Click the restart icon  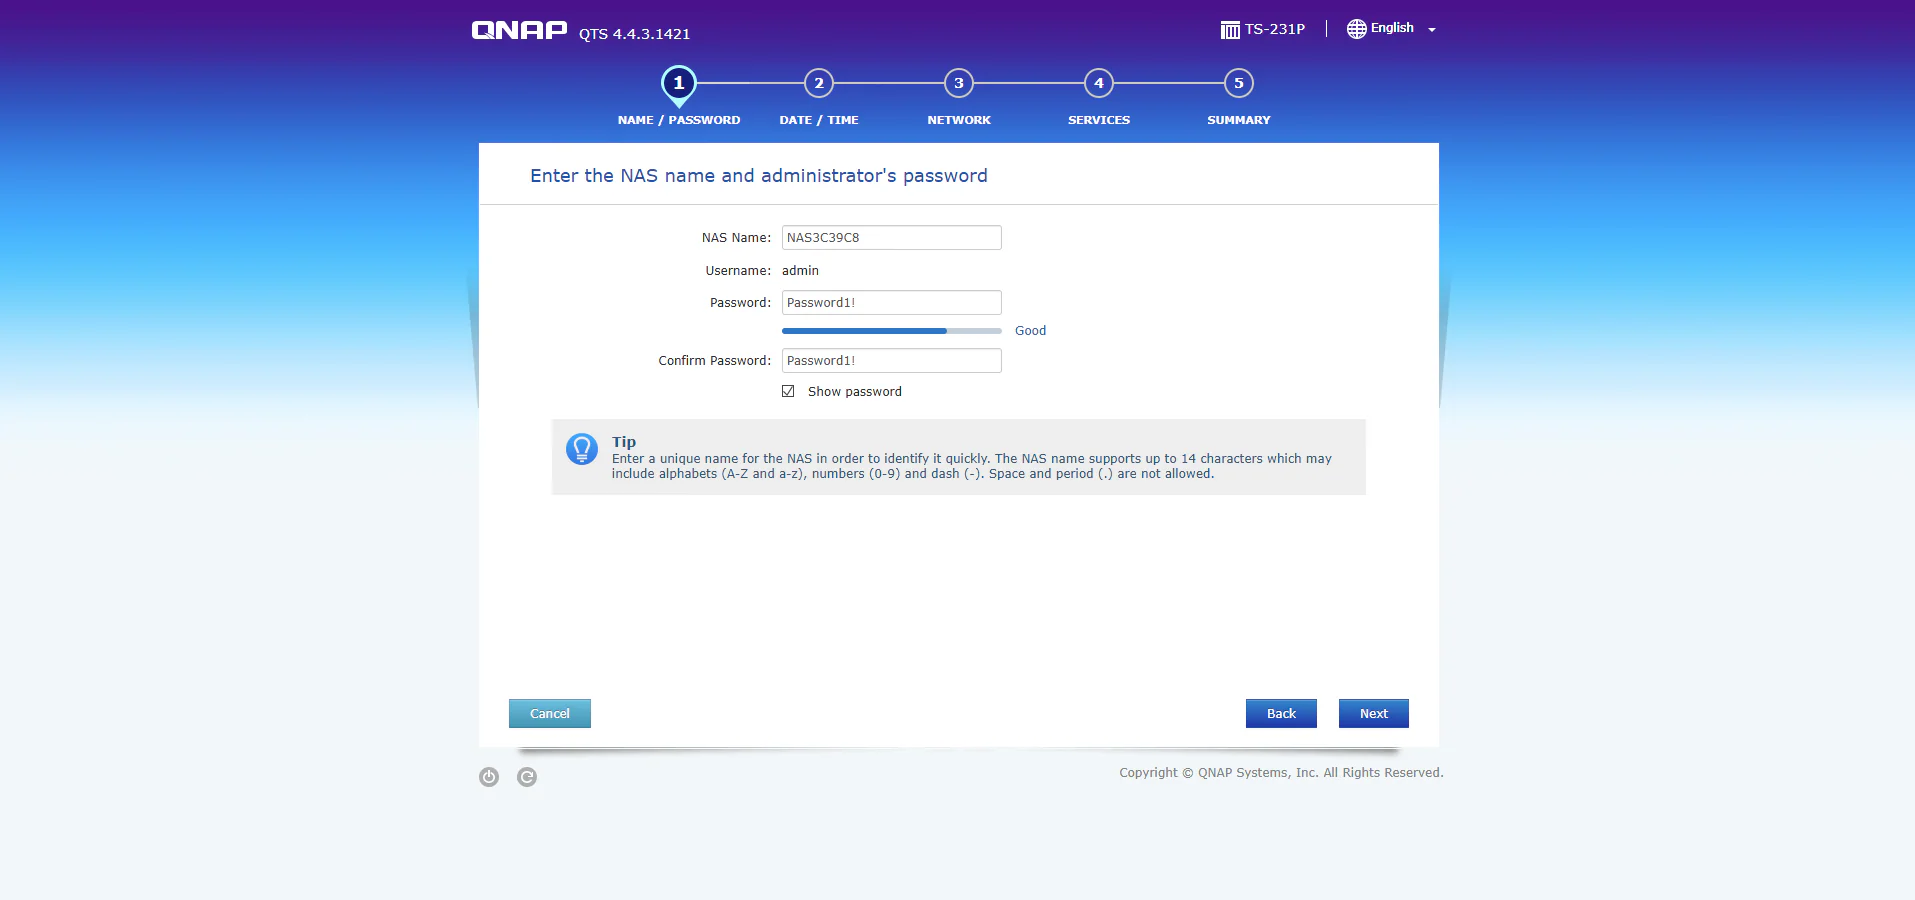527,777
